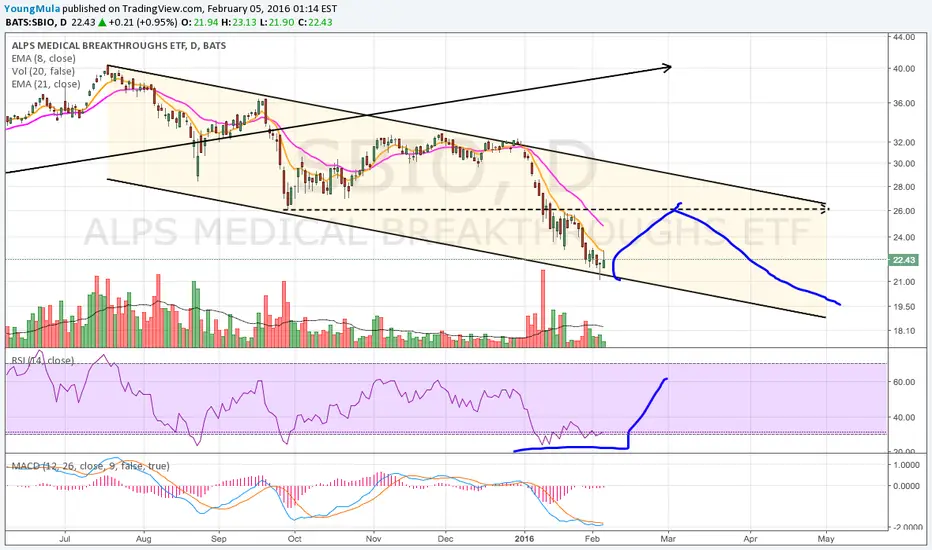Click the MACD 1.0000 axis label
The height and width of the screenshot is (550, 932).
click(x=906, y=465)
